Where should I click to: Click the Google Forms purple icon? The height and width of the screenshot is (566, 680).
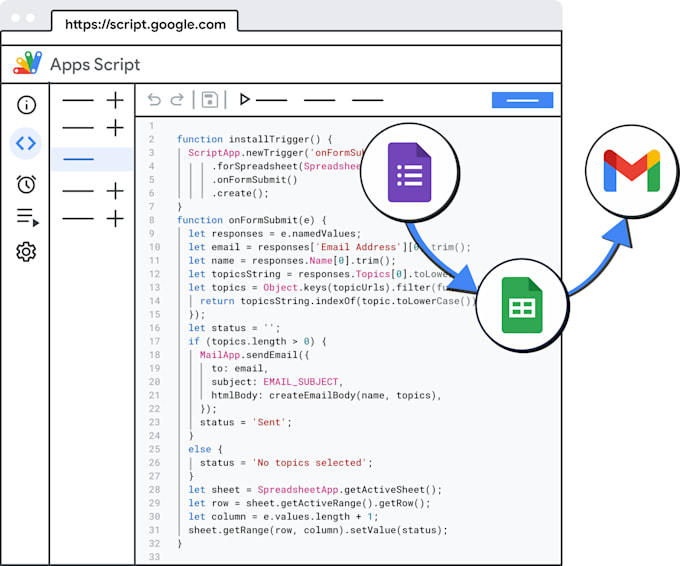(409, 172)
